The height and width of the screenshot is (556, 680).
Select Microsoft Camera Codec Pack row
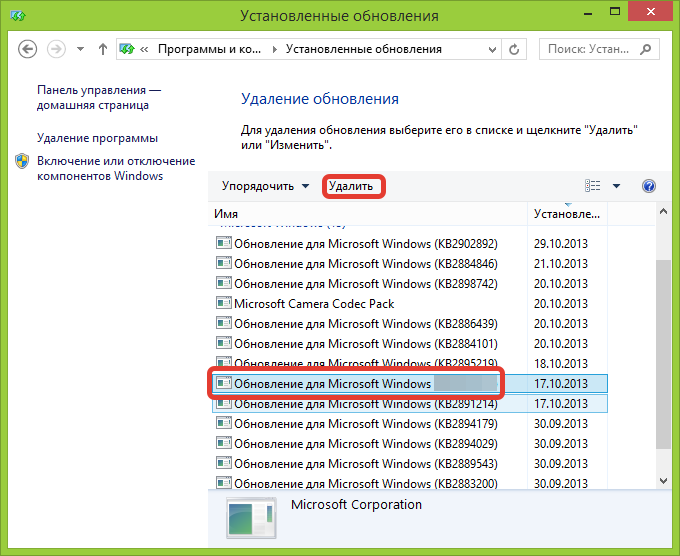pyautogui.click(x=410, y=304)
